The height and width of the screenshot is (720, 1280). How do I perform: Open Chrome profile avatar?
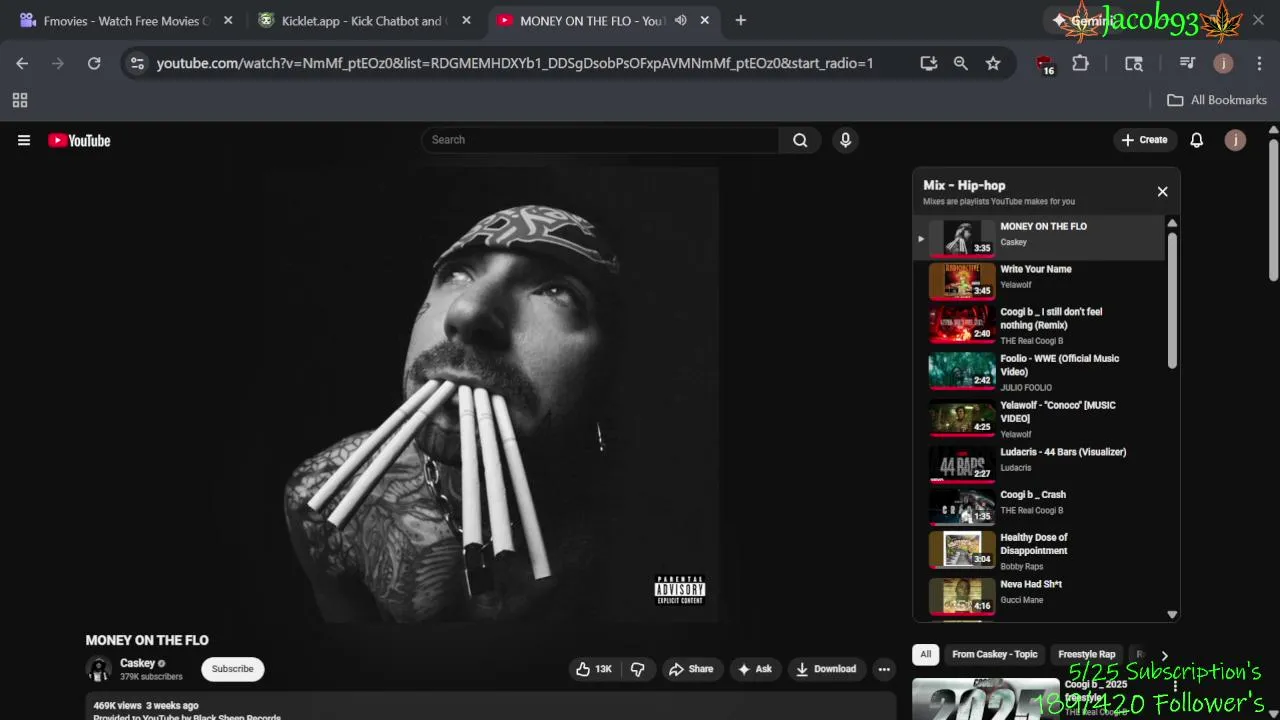click(x=1223, y=63)
